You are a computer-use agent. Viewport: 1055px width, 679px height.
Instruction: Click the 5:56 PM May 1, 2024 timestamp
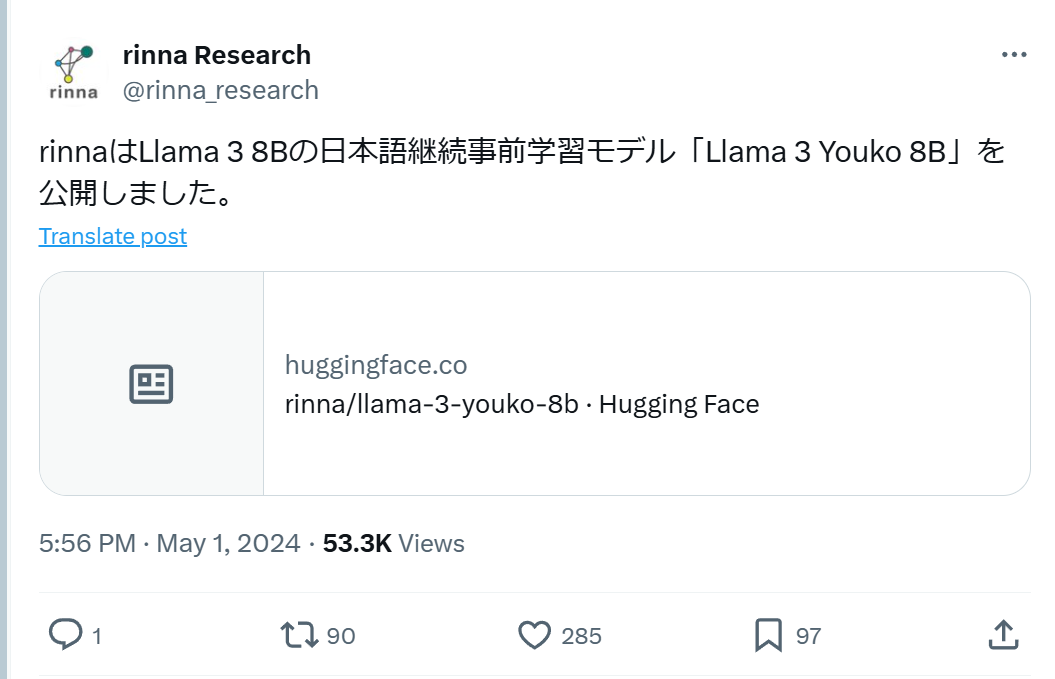(x=169, y=543)
